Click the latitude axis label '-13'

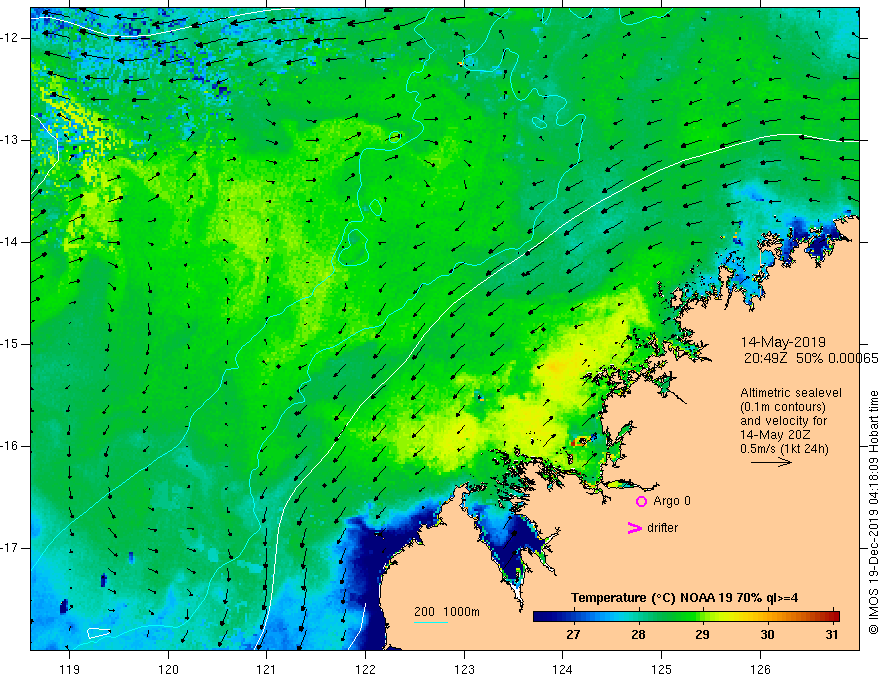point(10,140)
